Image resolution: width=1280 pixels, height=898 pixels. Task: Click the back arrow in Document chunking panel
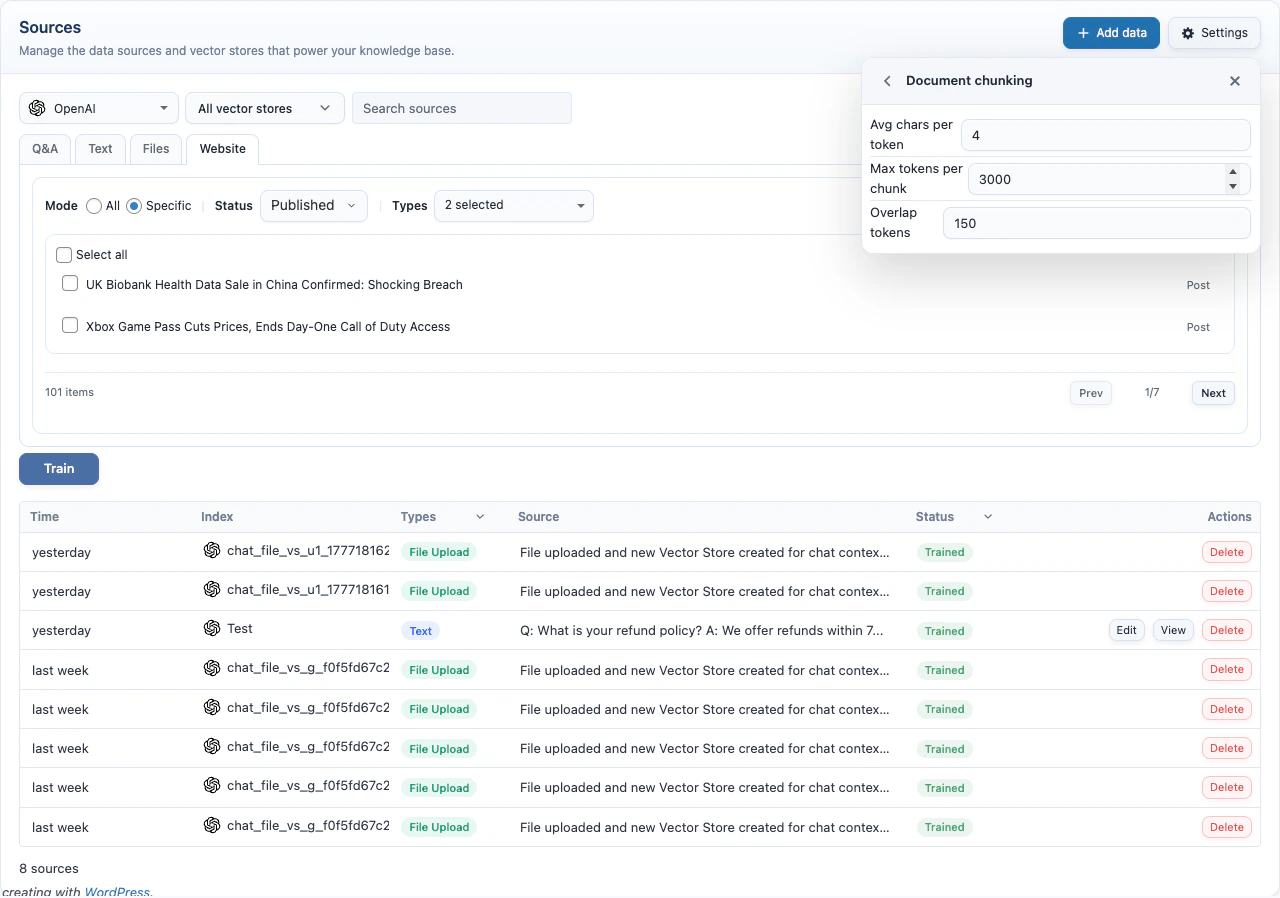tap(887, 81)
